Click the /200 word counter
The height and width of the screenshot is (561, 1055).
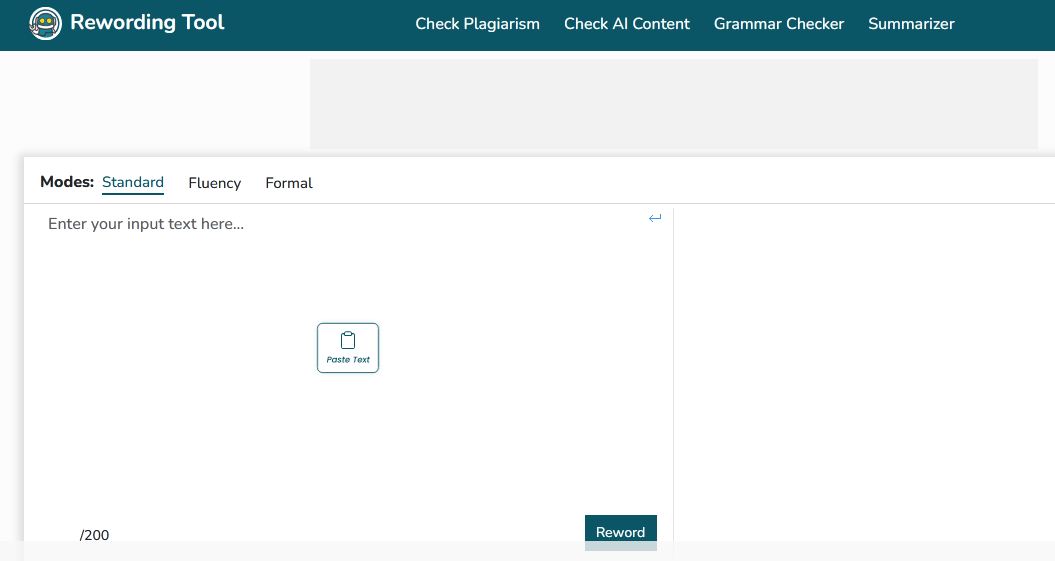(95, 535)
